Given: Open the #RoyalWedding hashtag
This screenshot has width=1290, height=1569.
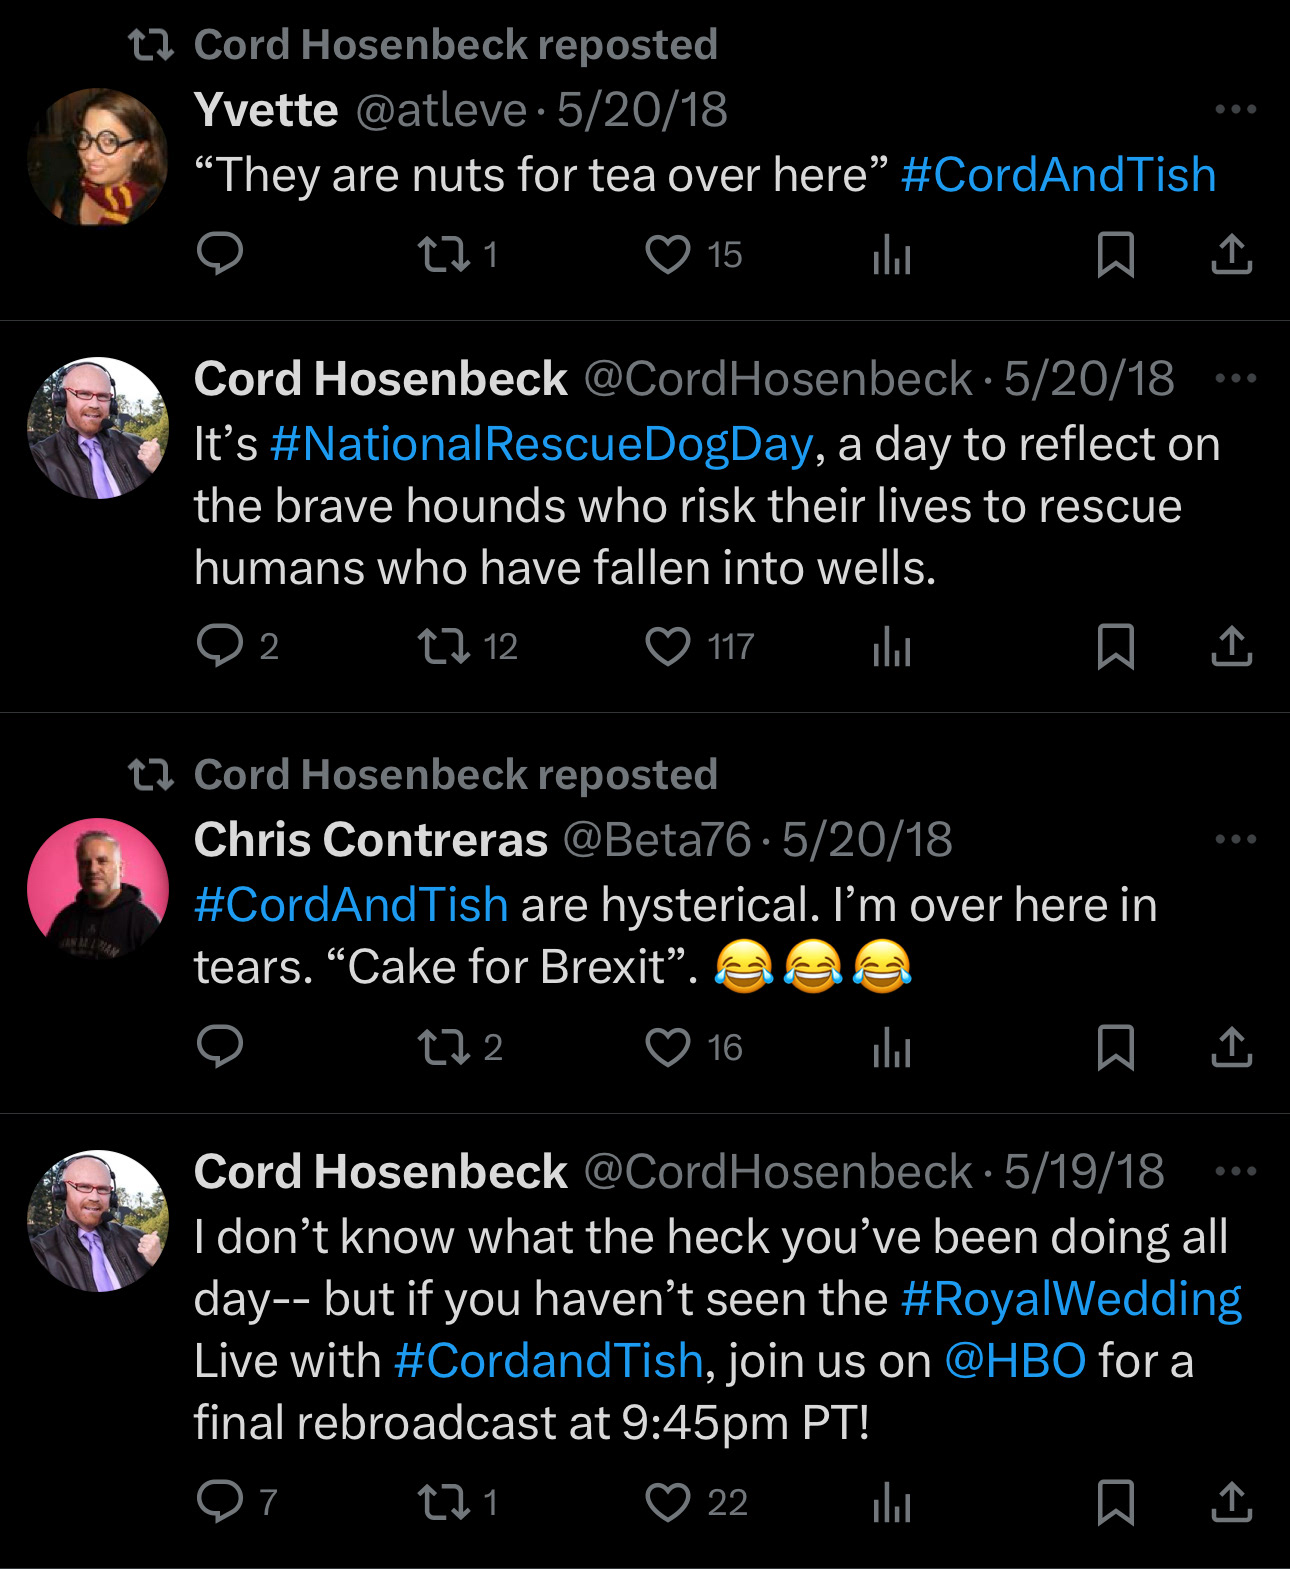Looking at the screenshot, I should coord(1071,1299).
